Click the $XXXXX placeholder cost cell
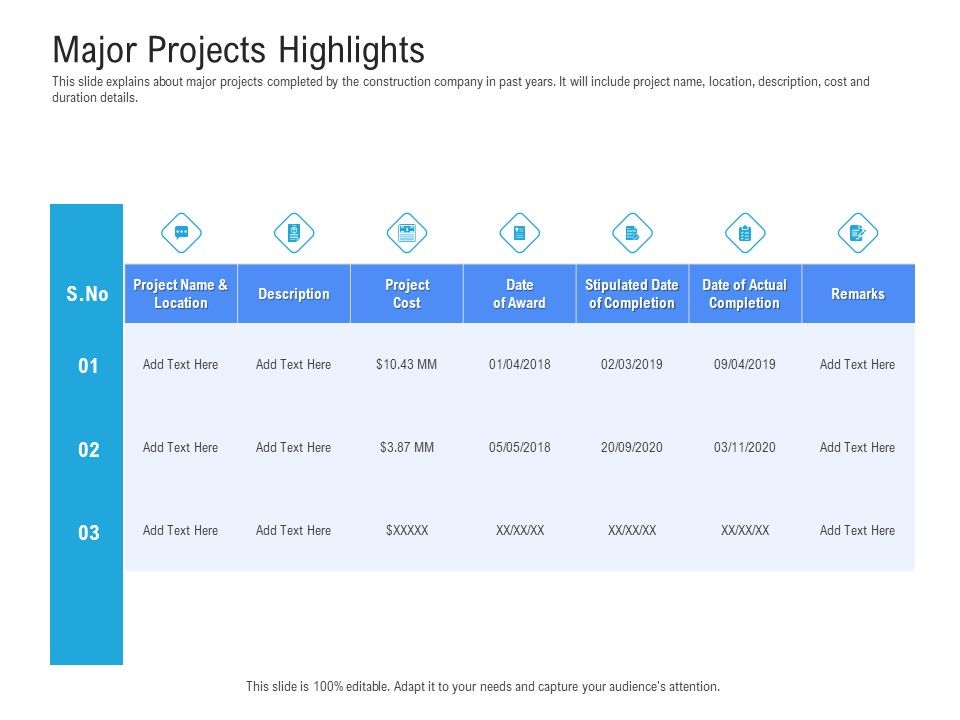Viewport: 960px width, 720px height. click(407, 530)
